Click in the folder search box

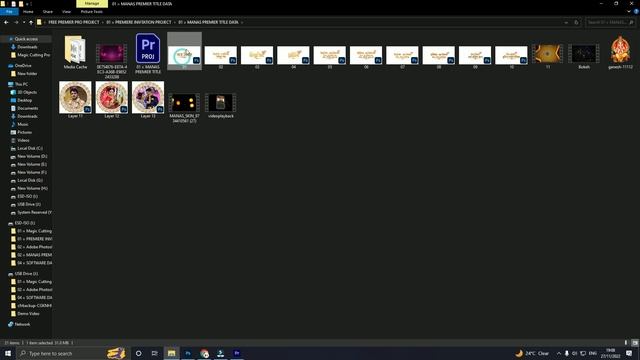pyautogui.click(x=610, y=22)
